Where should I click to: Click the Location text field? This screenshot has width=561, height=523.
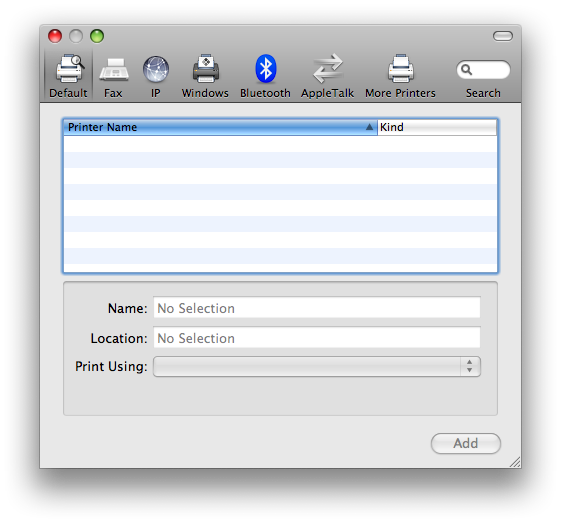tap(317, 337)
